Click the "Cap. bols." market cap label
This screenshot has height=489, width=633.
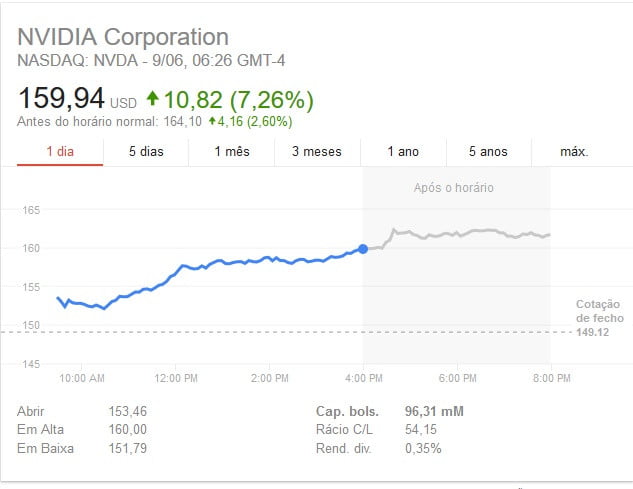pos(346,411)
